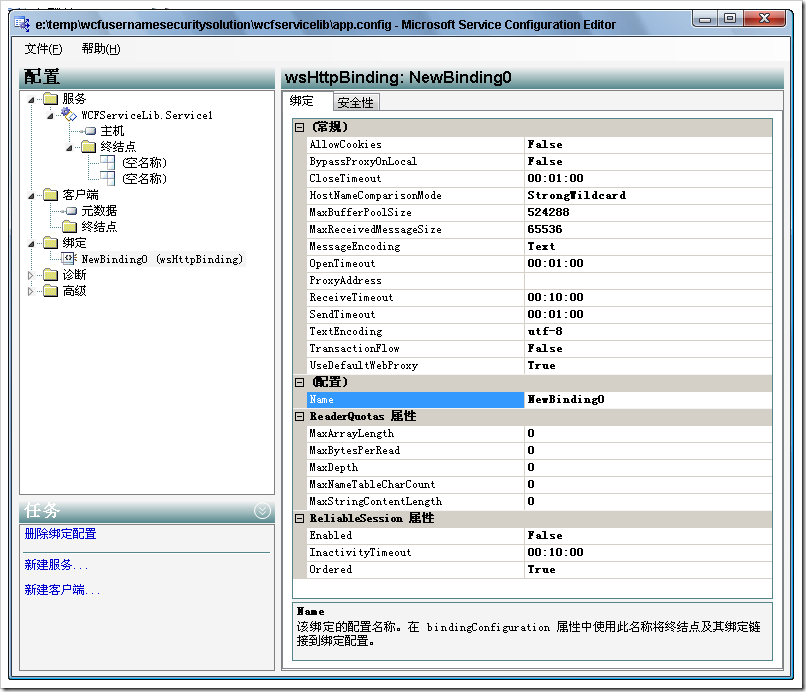Expand the 诊断 tree node

tap(30, 275)
